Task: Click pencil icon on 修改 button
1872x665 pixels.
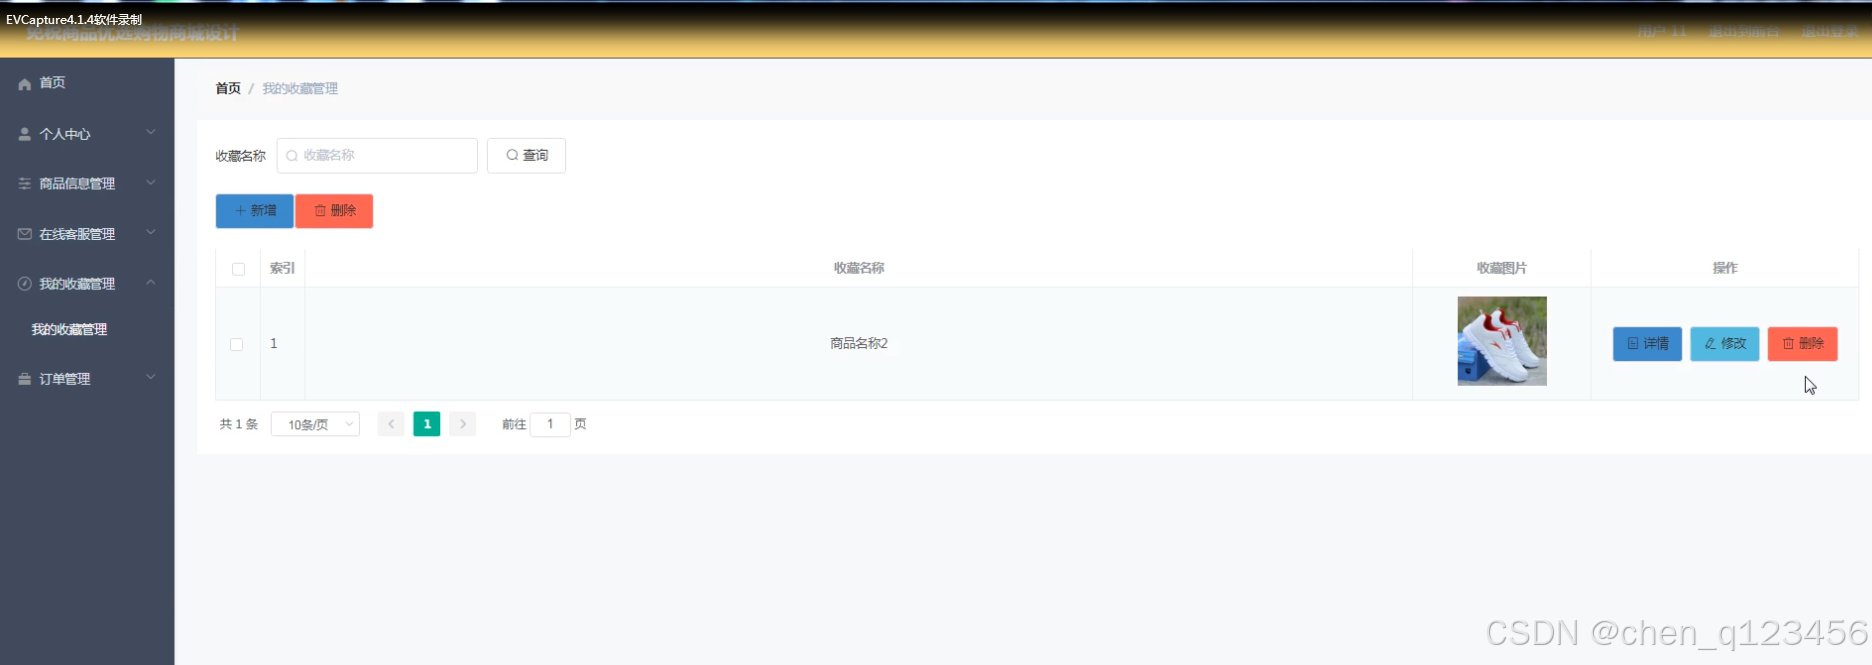Action: (x=1710, y=344)
